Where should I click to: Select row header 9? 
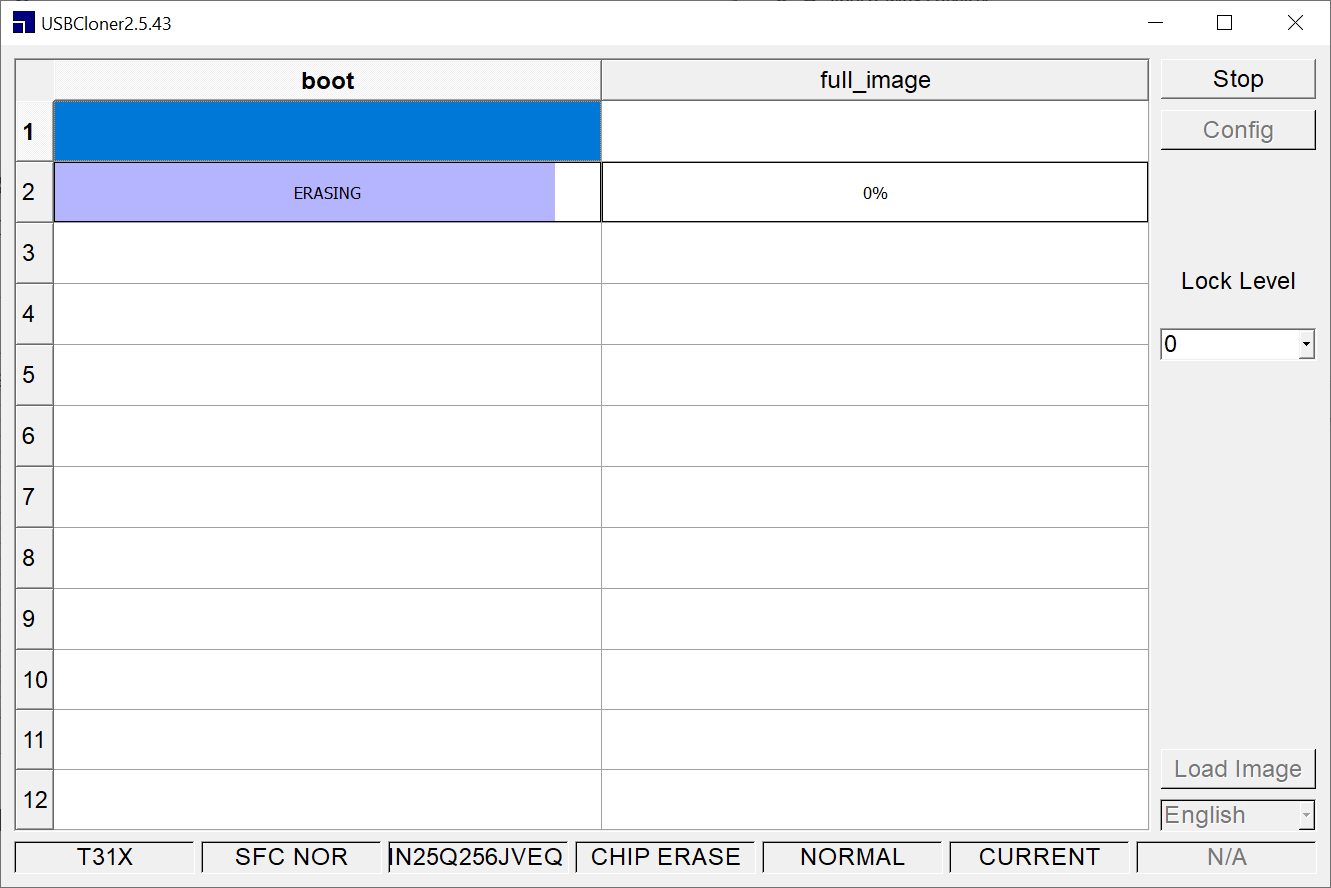(35, 619)
